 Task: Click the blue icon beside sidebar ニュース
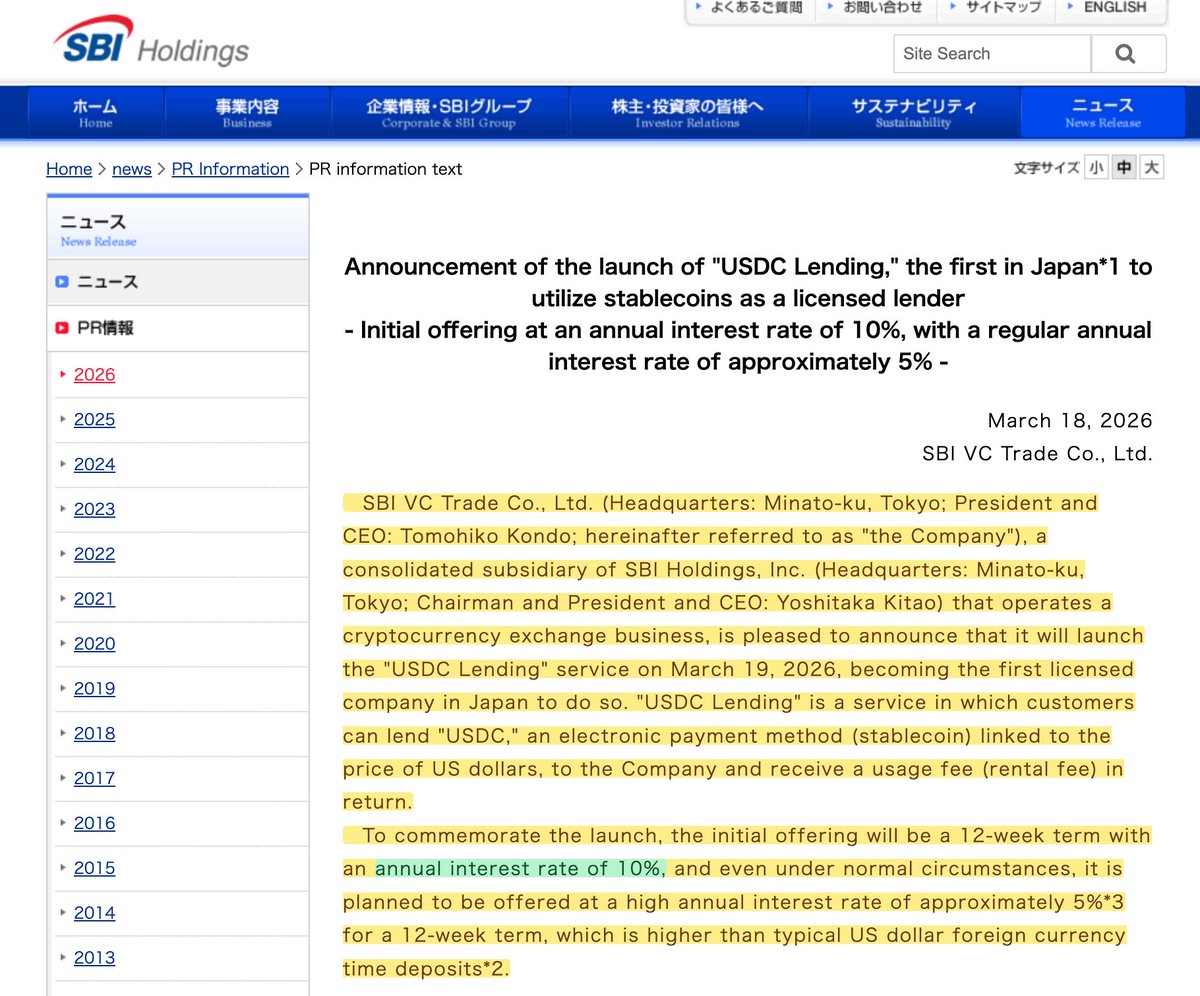coord(62,282)
